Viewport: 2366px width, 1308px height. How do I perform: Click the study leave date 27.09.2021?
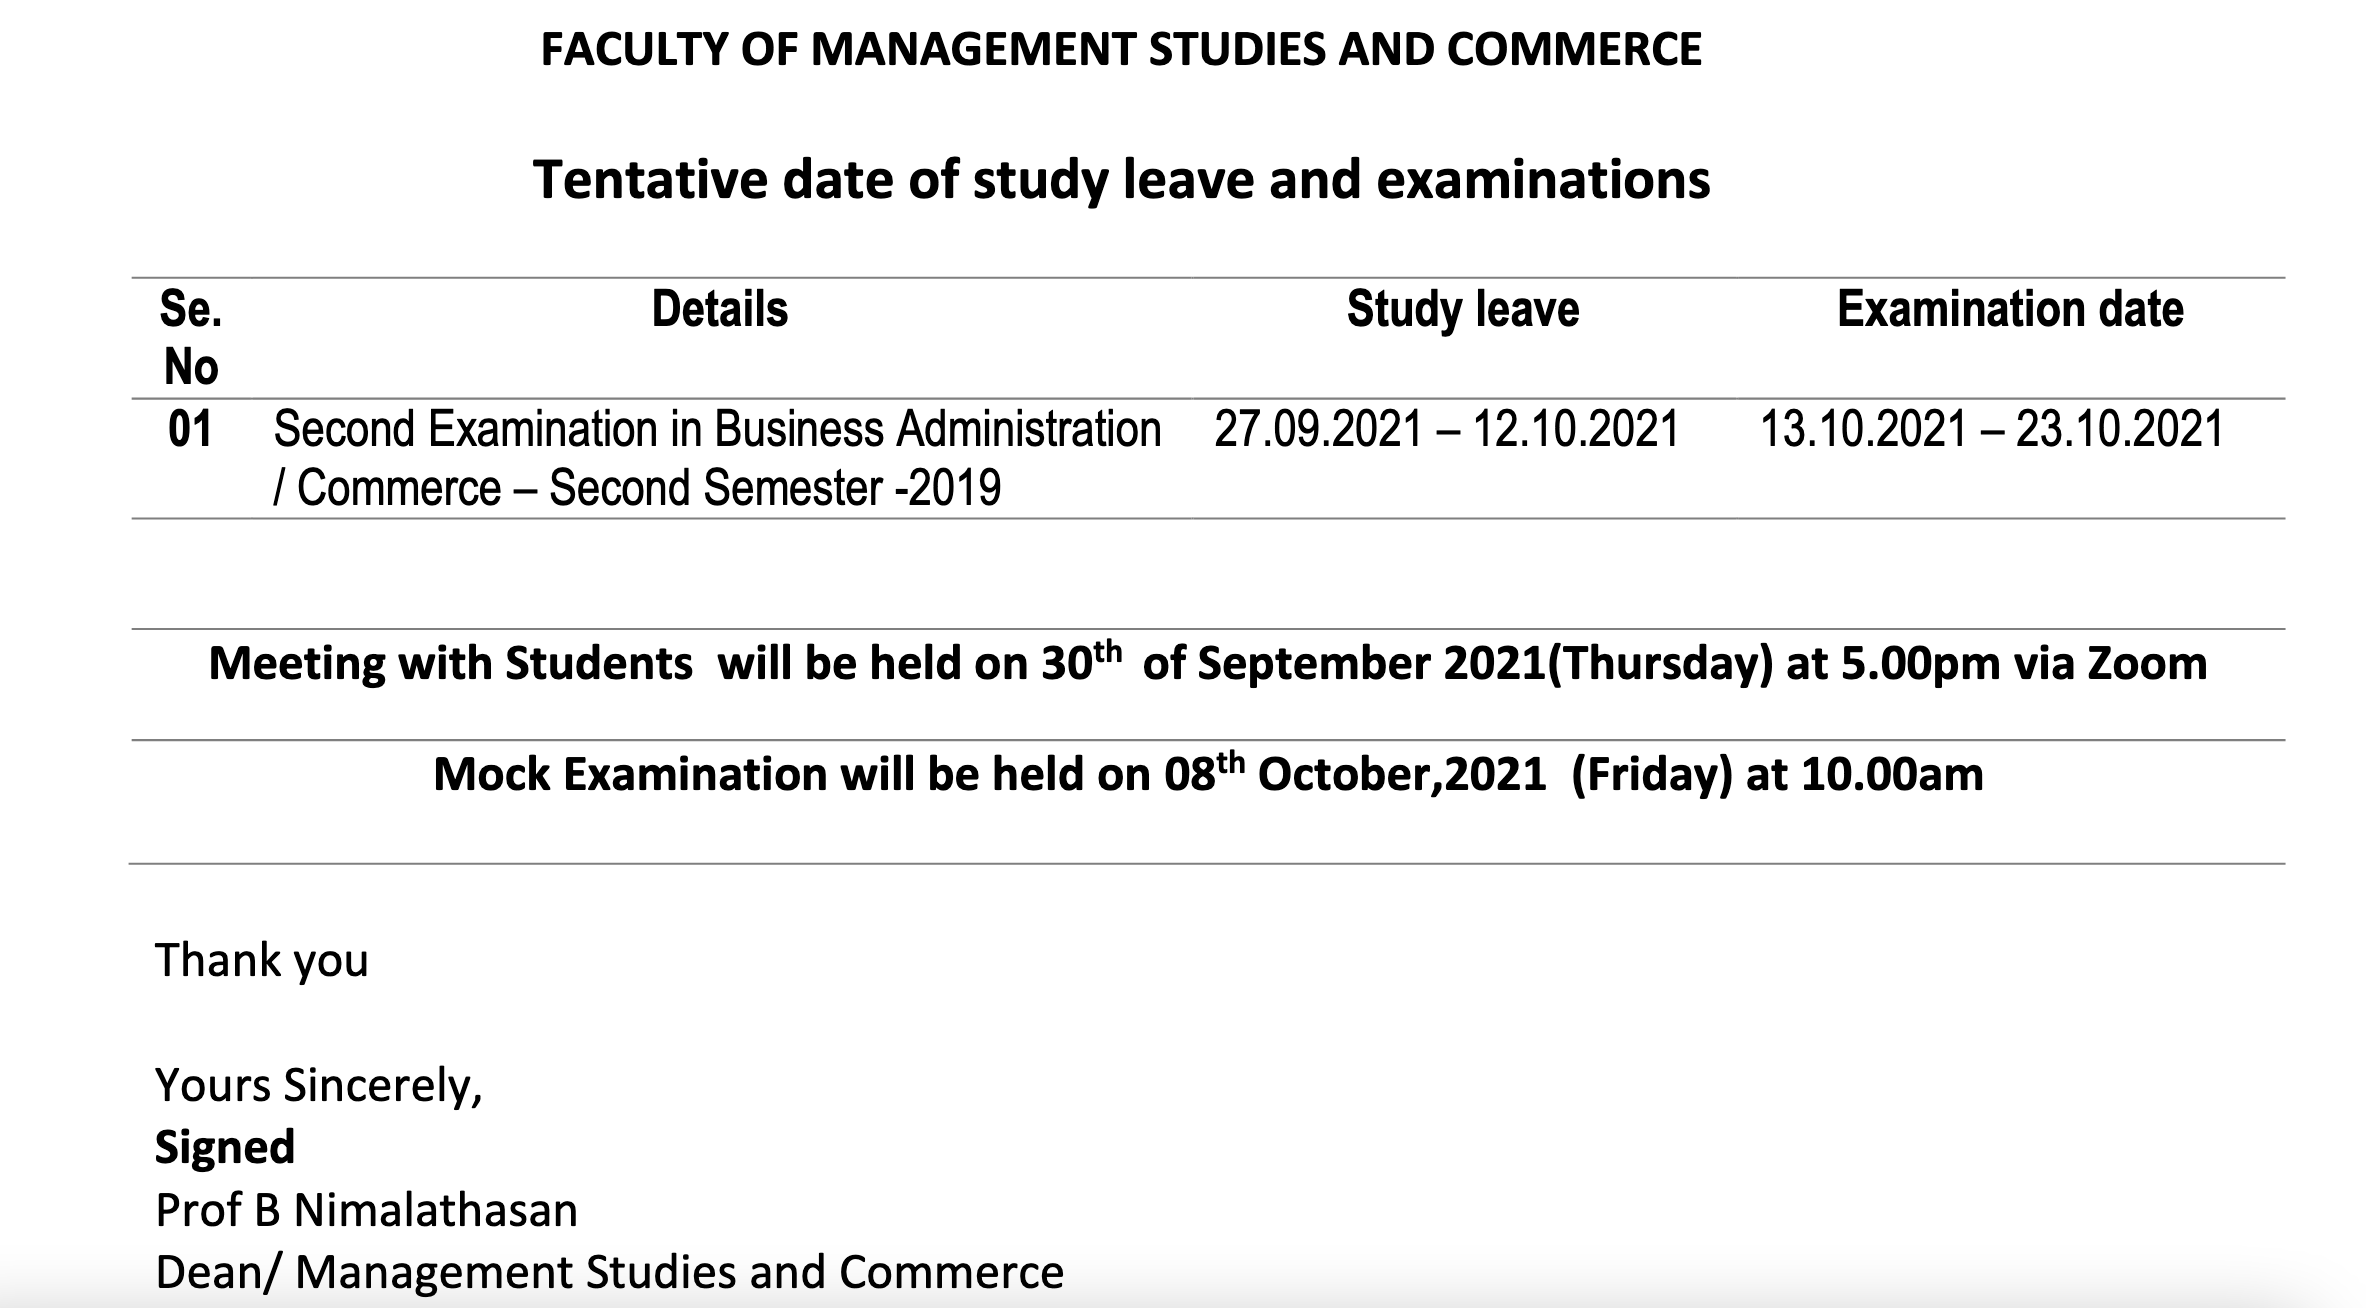pyautogui.click(x=1318, y=429)
